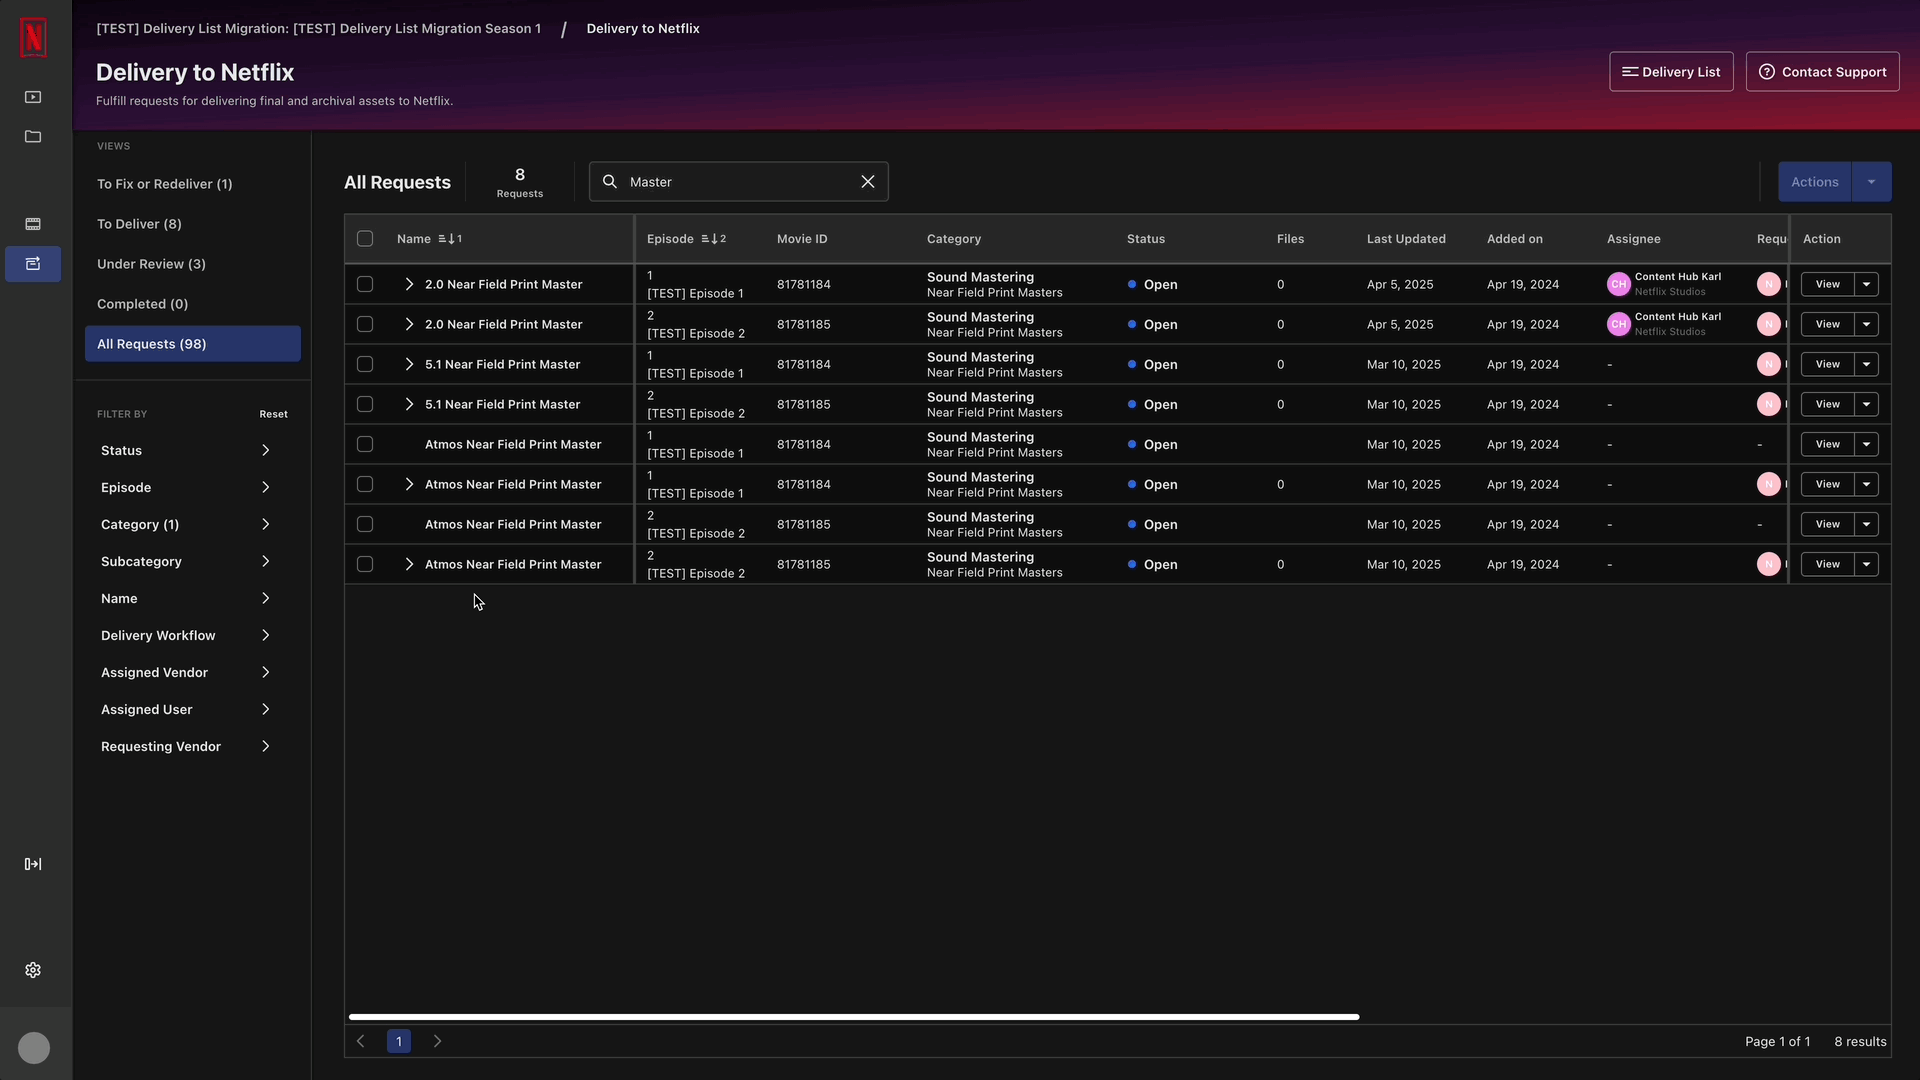Click the search magnifier icon
Image resolution: width=1920 pixels, height=1080 pixels.
(610, 182)
